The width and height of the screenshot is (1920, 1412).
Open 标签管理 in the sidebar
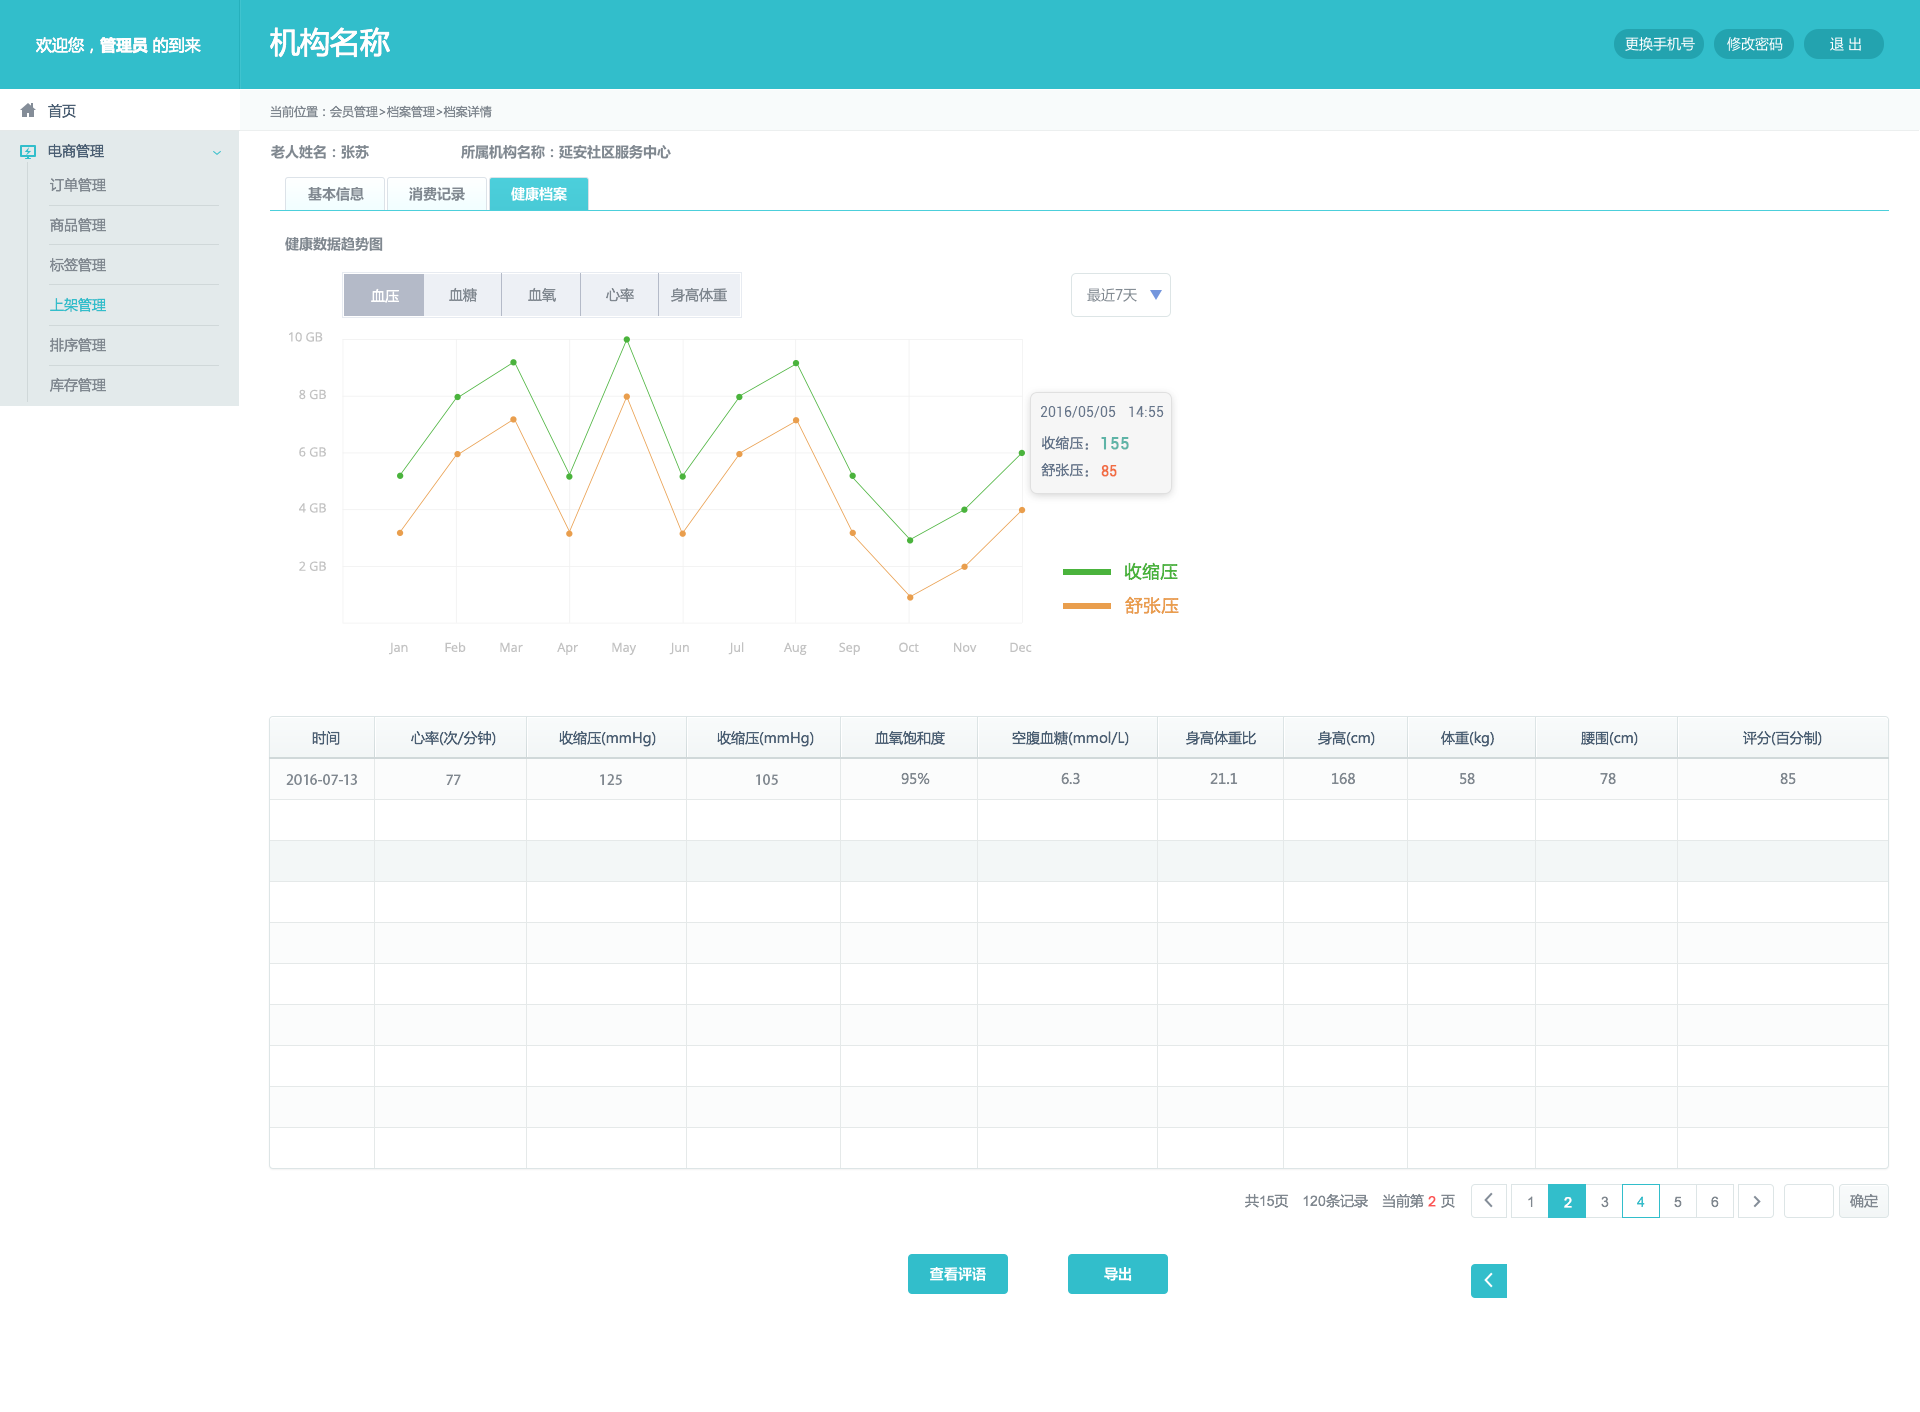[78, 265]
